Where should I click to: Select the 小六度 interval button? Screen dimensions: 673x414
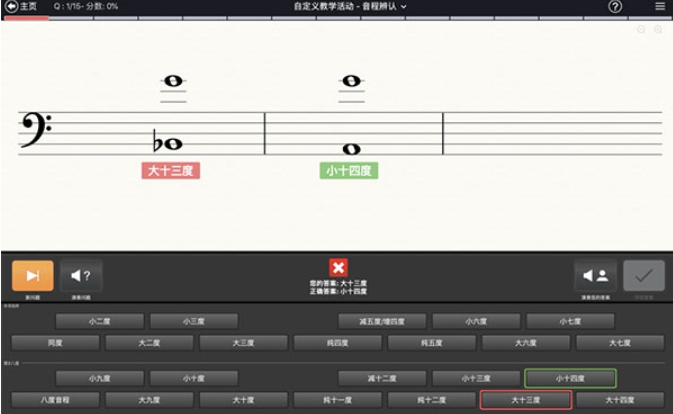click(x=476, y=321)
